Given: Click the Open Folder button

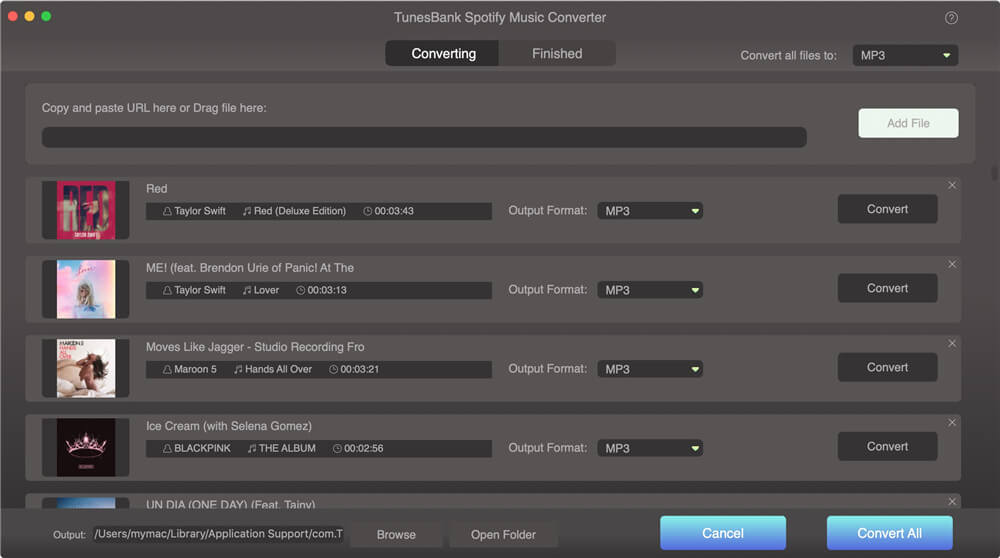Looking at the screenshot, I should click(503, 534).
